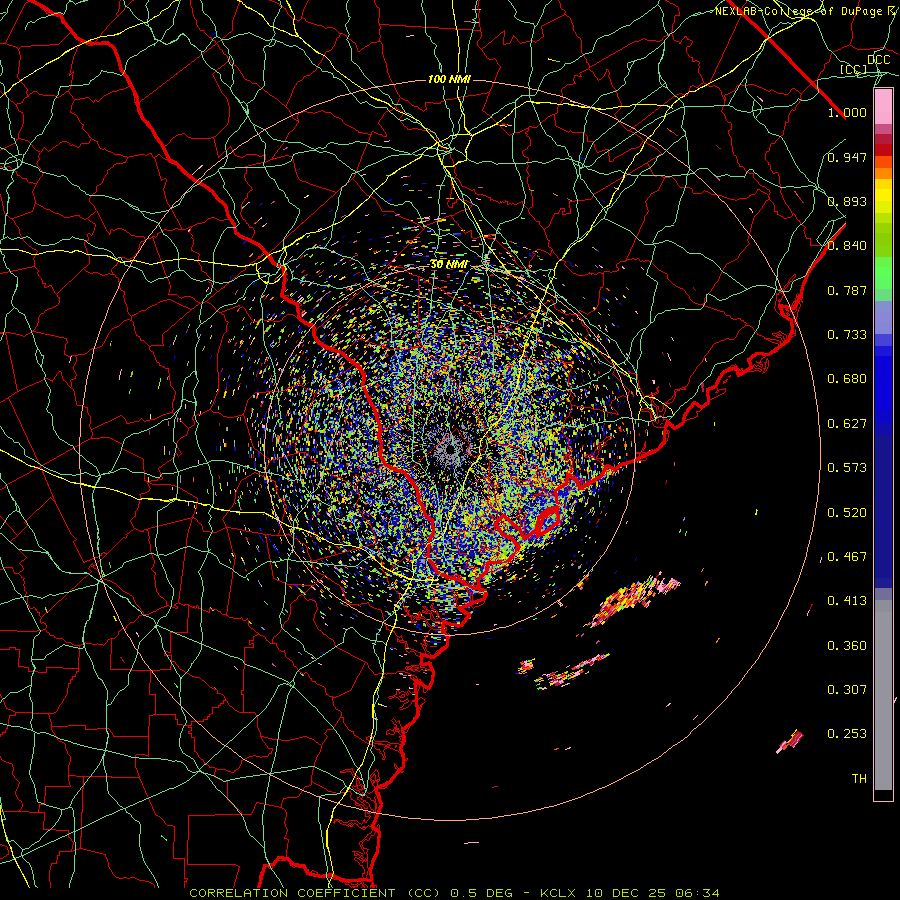The width and height of the screenshot is (900, 900).
Task: Click the 0.520 scale value
Action: tap(847, 513)
